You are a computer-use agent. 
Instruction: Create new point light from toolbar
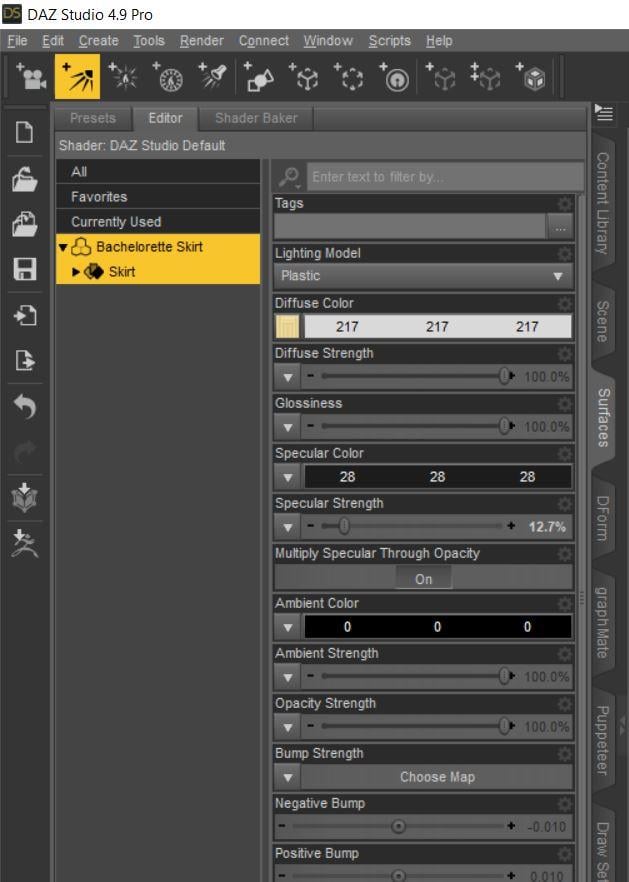(123, 77)
